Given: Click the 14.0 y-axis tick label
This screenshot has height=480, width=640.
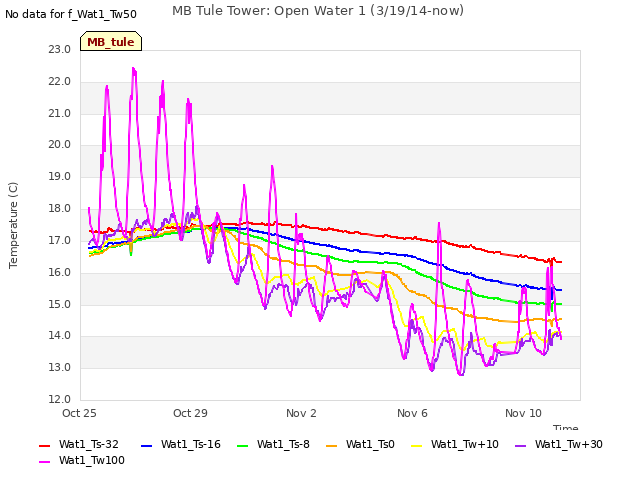Looking at the screenshot, I should pos(60,336).
